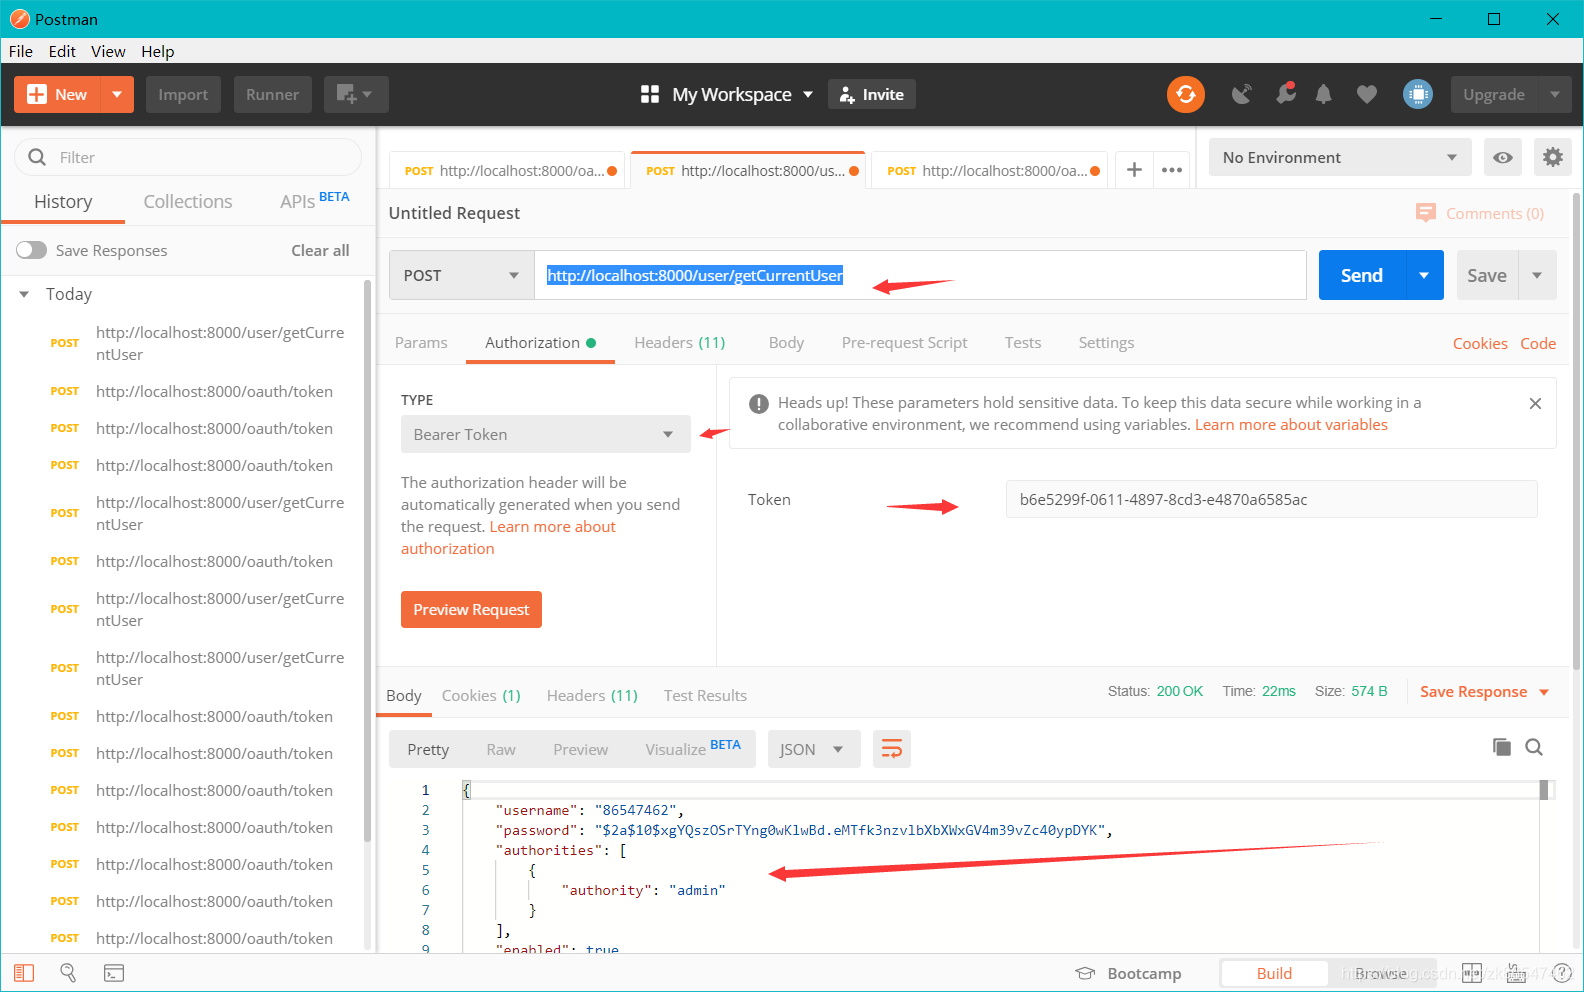Open the notifications bell icon
The image size is (1584, 992).
coord(1323,94)
